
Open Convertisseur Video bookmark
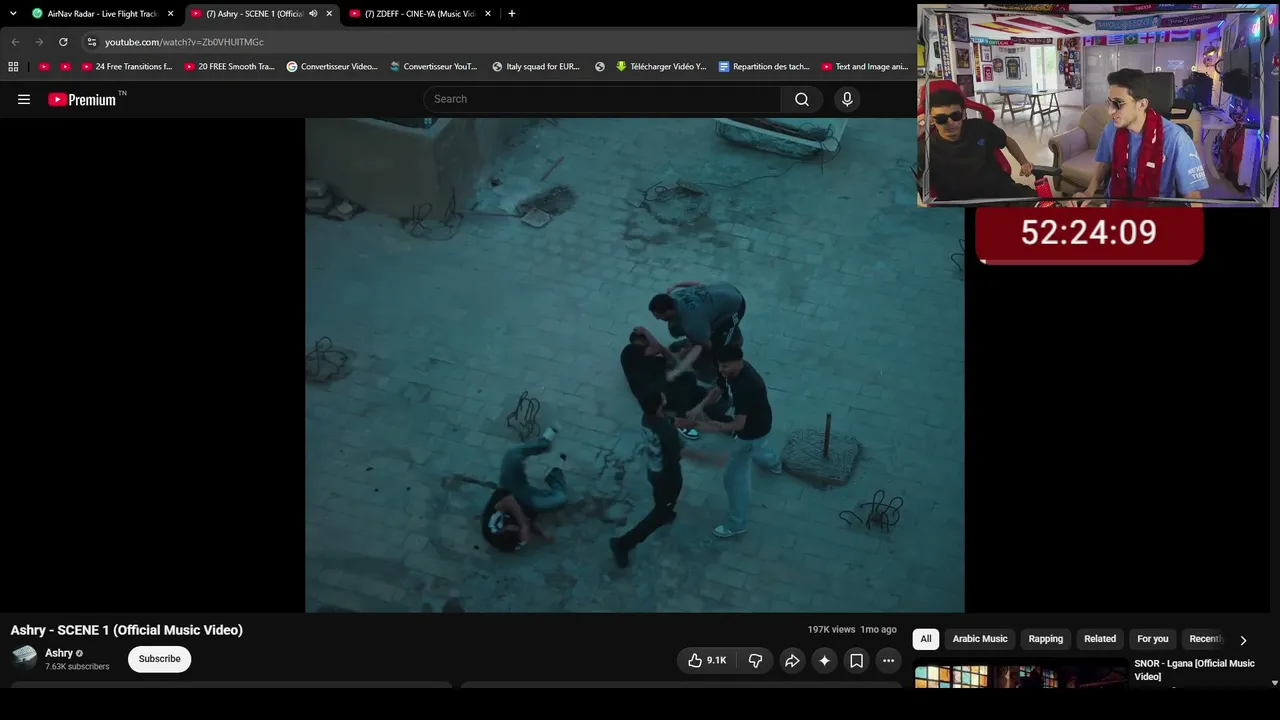332,67
